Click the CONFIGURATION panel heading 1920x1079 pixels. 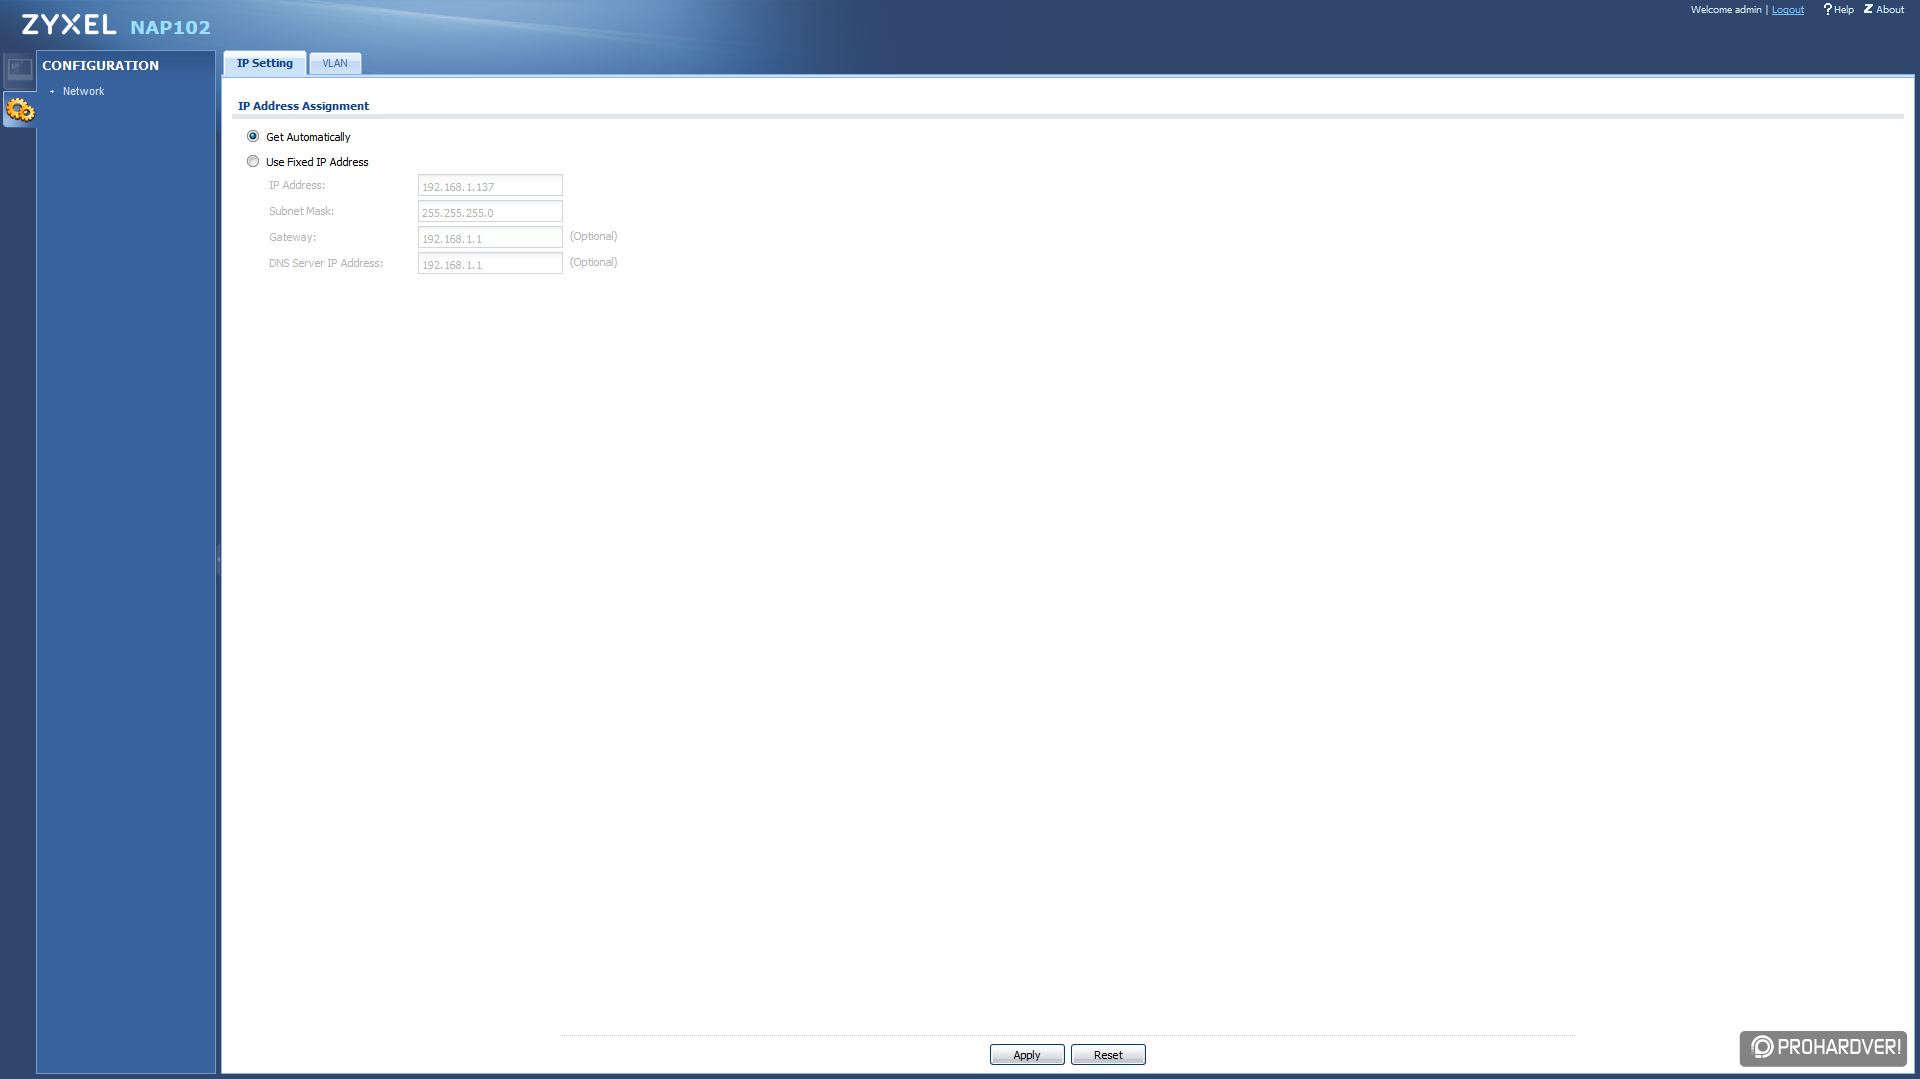[100, 65]
